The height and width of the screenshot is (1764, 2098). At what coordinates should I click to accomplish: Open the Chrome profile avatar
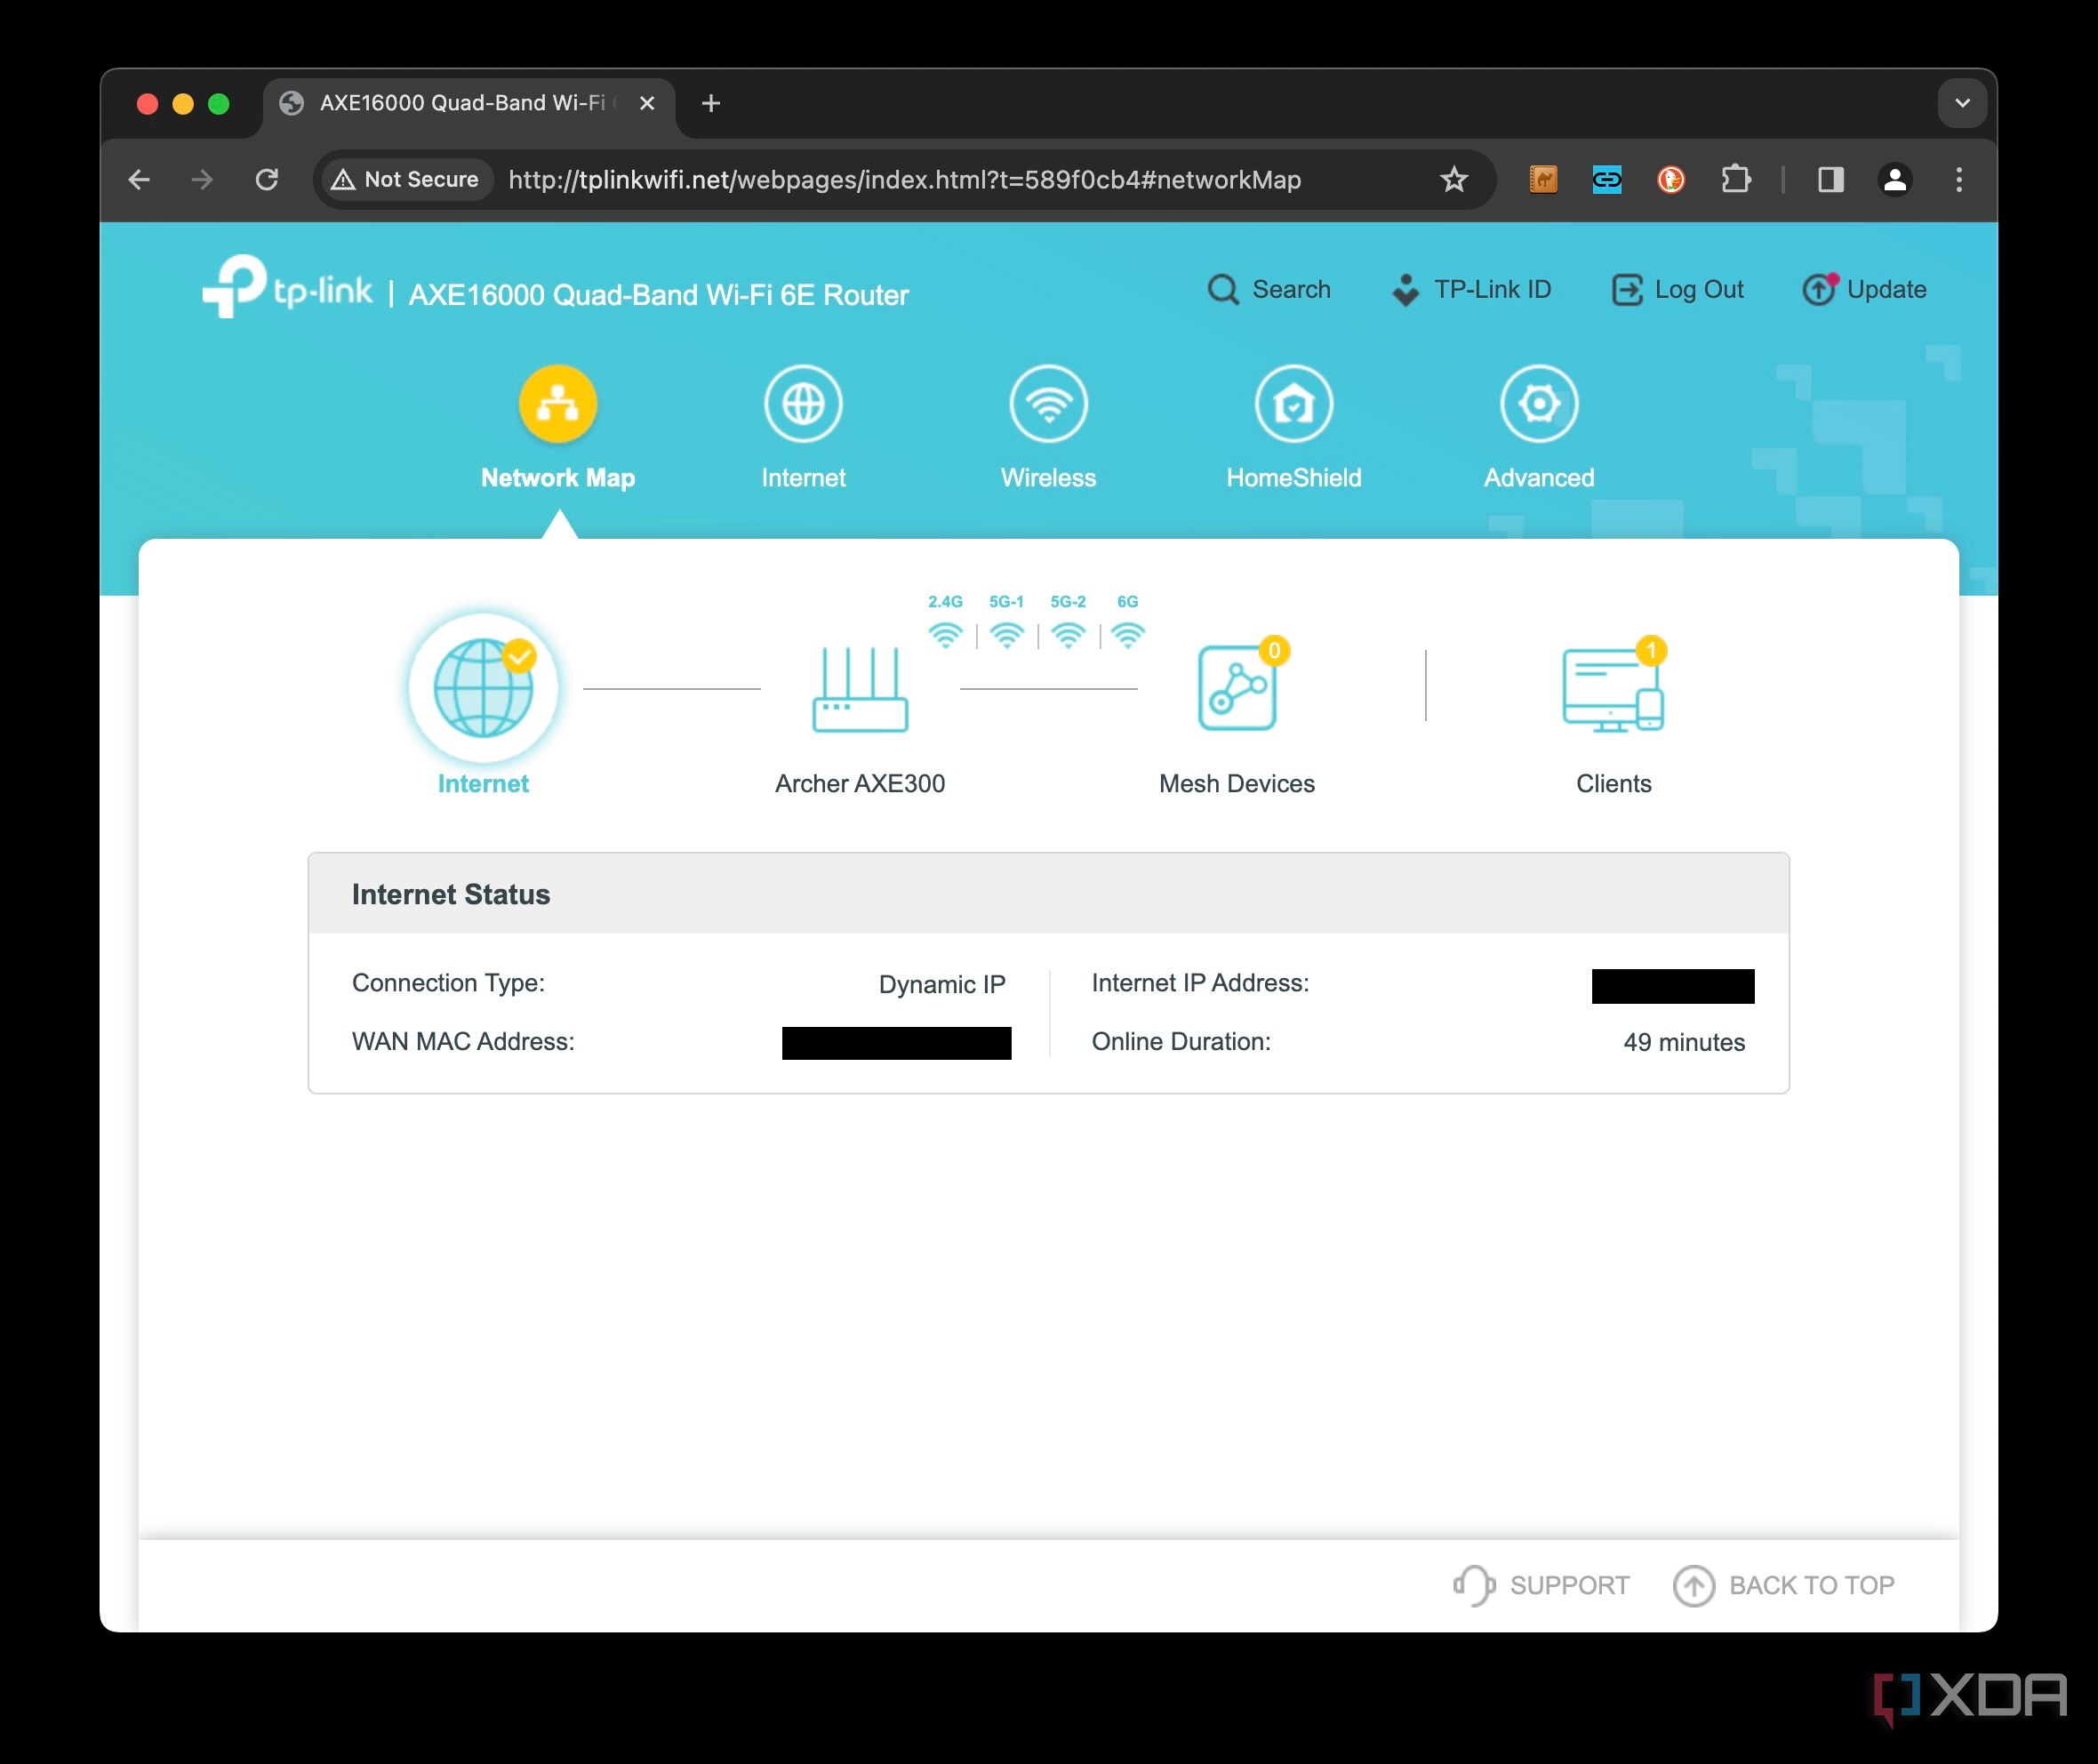click(1895, 180)
